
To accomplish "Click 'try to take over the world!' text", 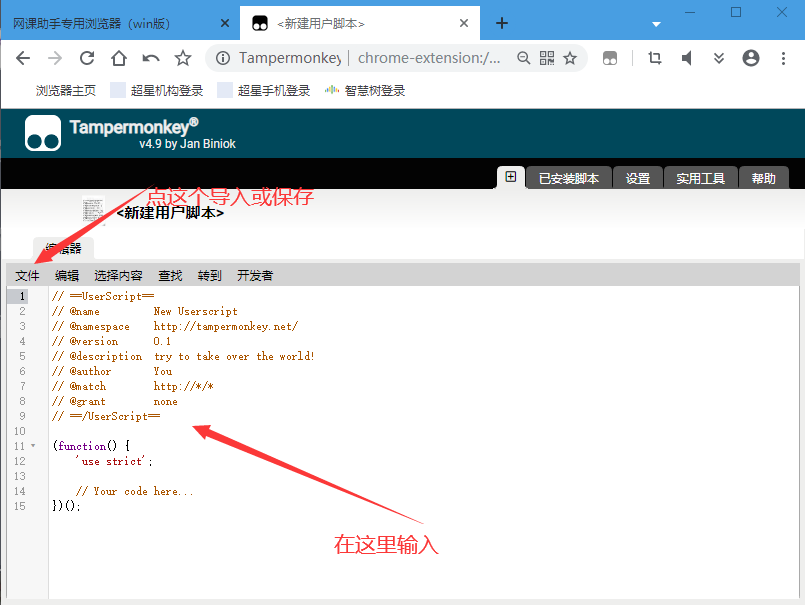I will [x=234, y=356].
